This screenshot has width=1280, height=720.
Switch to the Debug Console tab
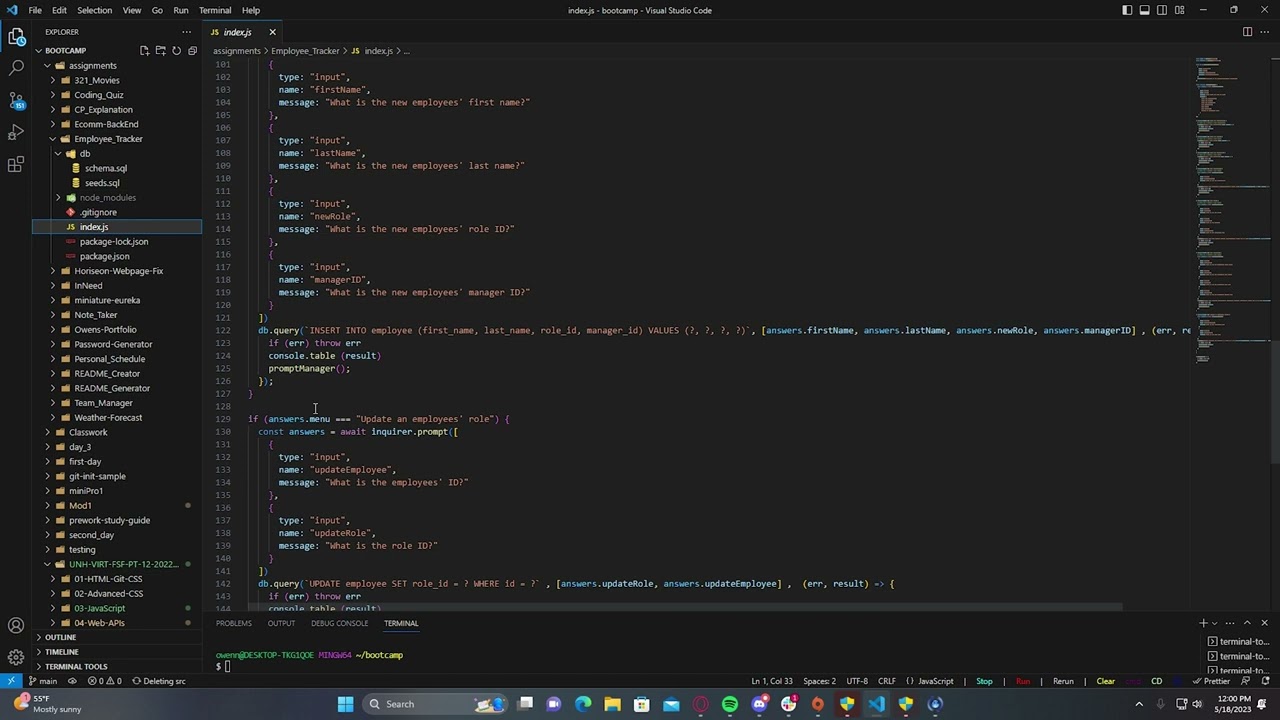339,623
